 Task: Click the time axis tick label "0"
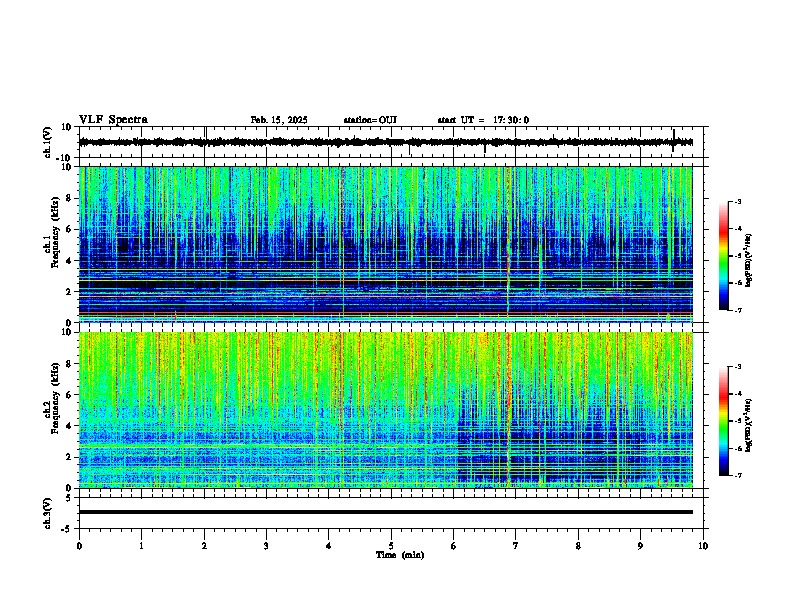(x=79, y=546)
